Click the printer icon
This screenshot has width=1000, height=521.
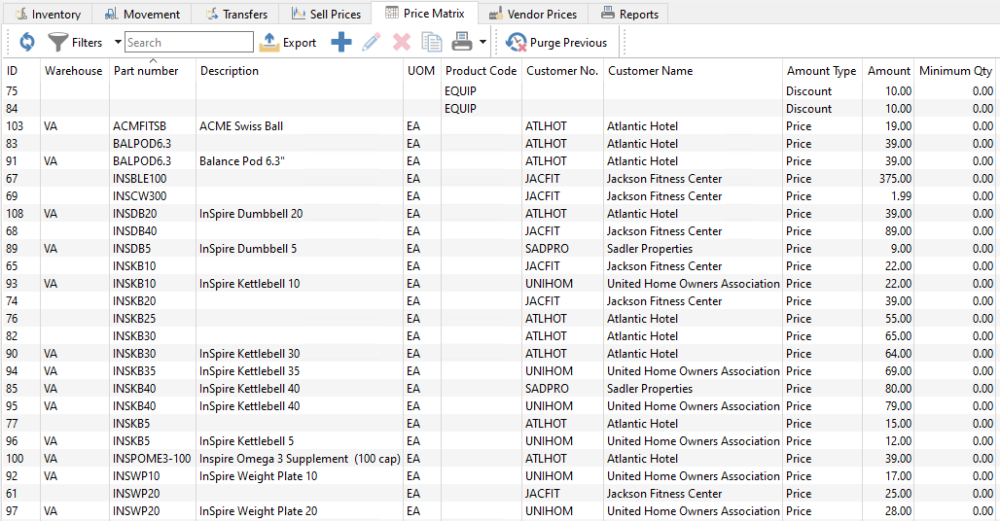point(462,43)
